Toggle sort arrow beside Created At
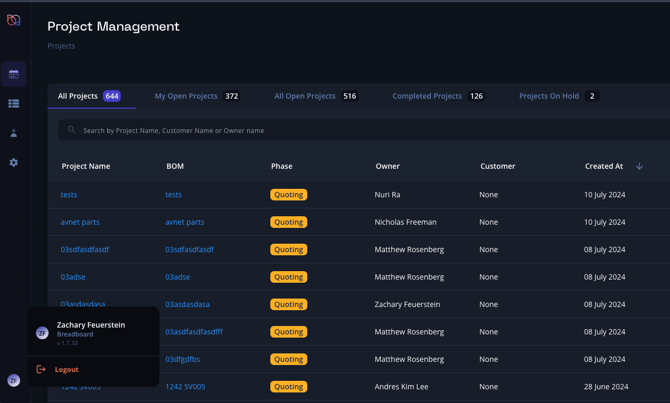Screen dimensions: 670x403 pos(639,166)
